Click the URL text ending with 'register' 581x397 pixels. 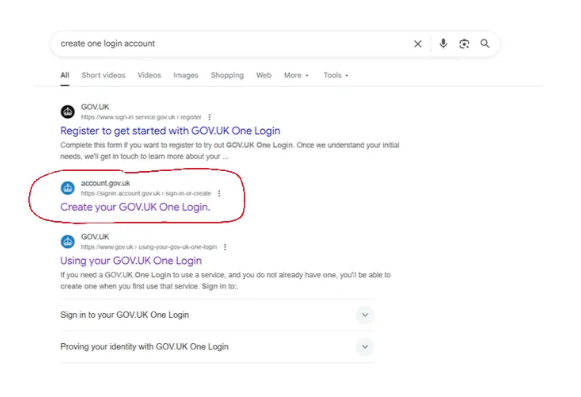pyautogui.click(x=141, y=117)
